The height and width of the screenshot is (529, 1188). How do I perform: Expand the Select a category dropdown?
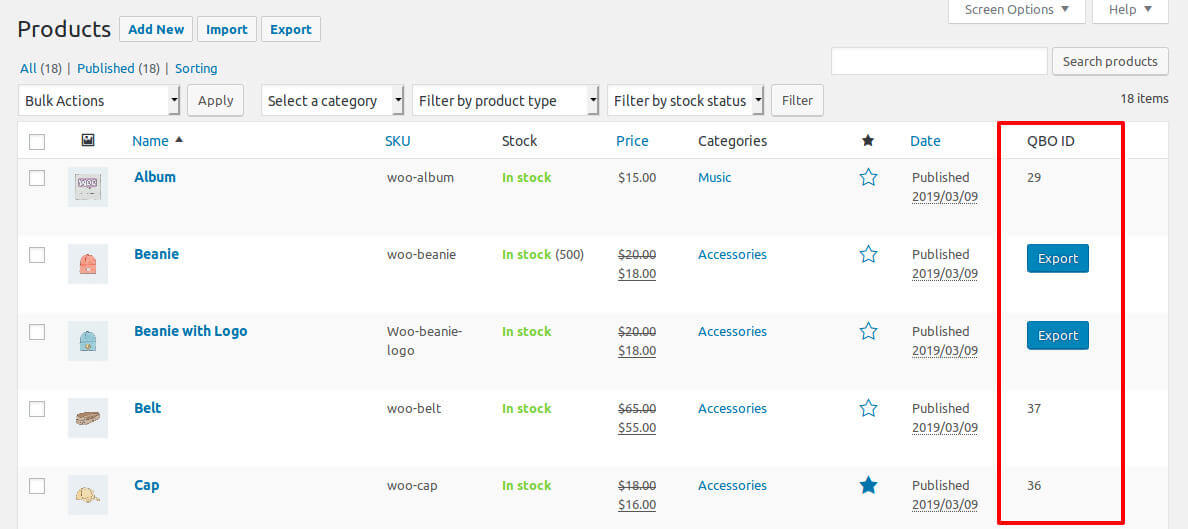tap(333, 100)
